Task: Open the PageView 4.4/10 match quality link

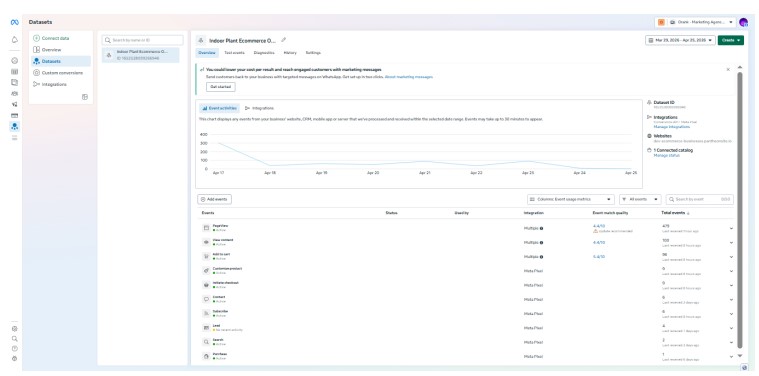Action: [599, 226]
